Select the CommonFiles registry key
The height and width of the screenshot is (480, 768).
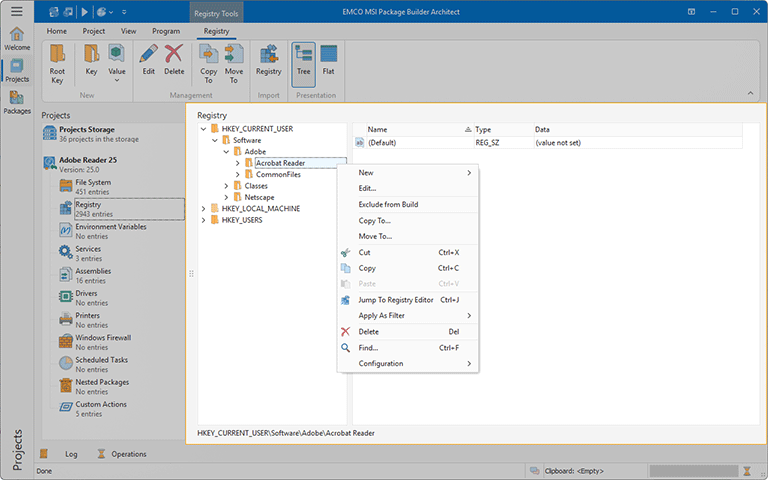pos(278,174)
